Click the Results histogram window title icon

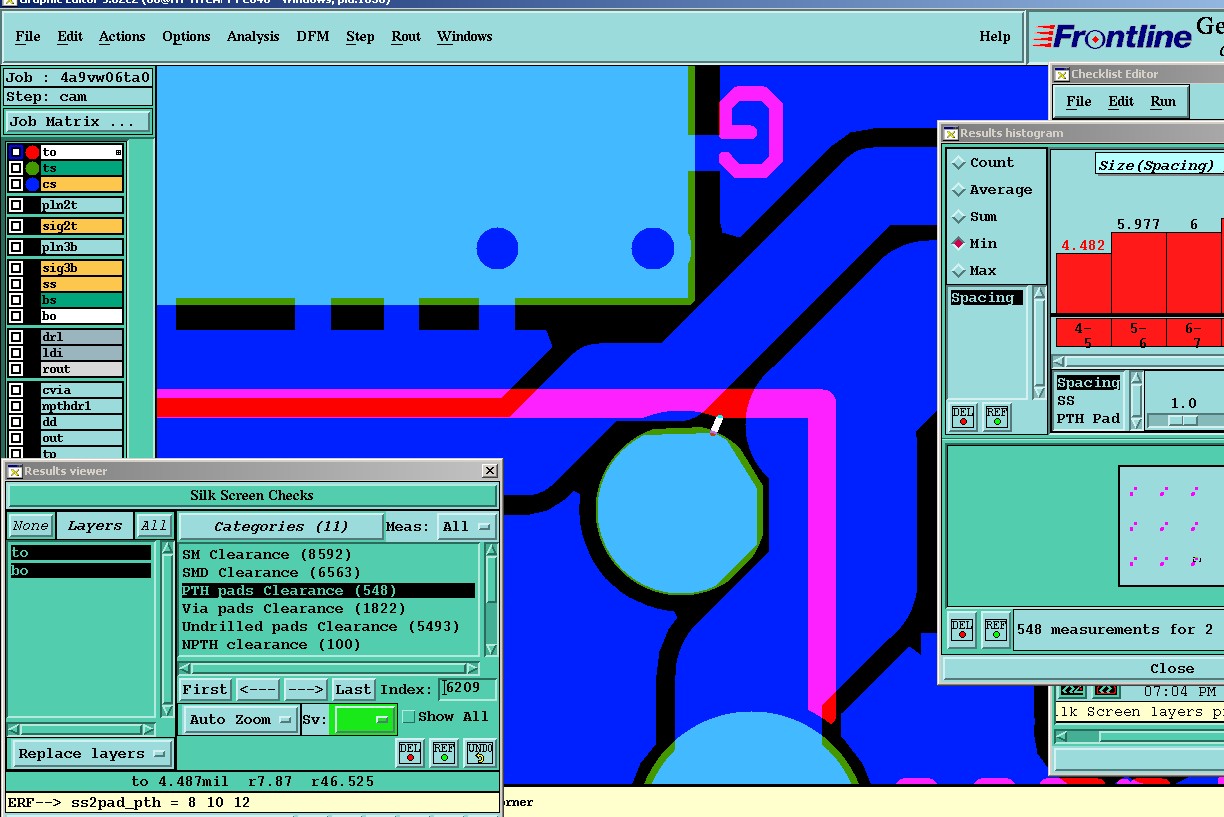pyautogui.click(x=951, y=133)
